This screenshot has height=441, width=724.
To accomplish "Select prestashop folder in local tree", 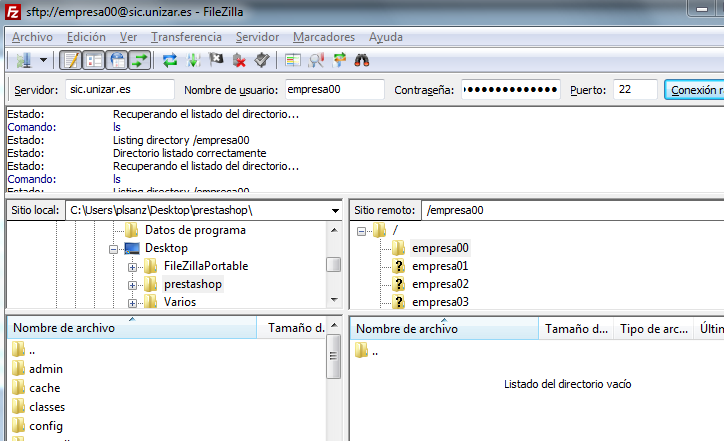I will click(x=193, y=284).
